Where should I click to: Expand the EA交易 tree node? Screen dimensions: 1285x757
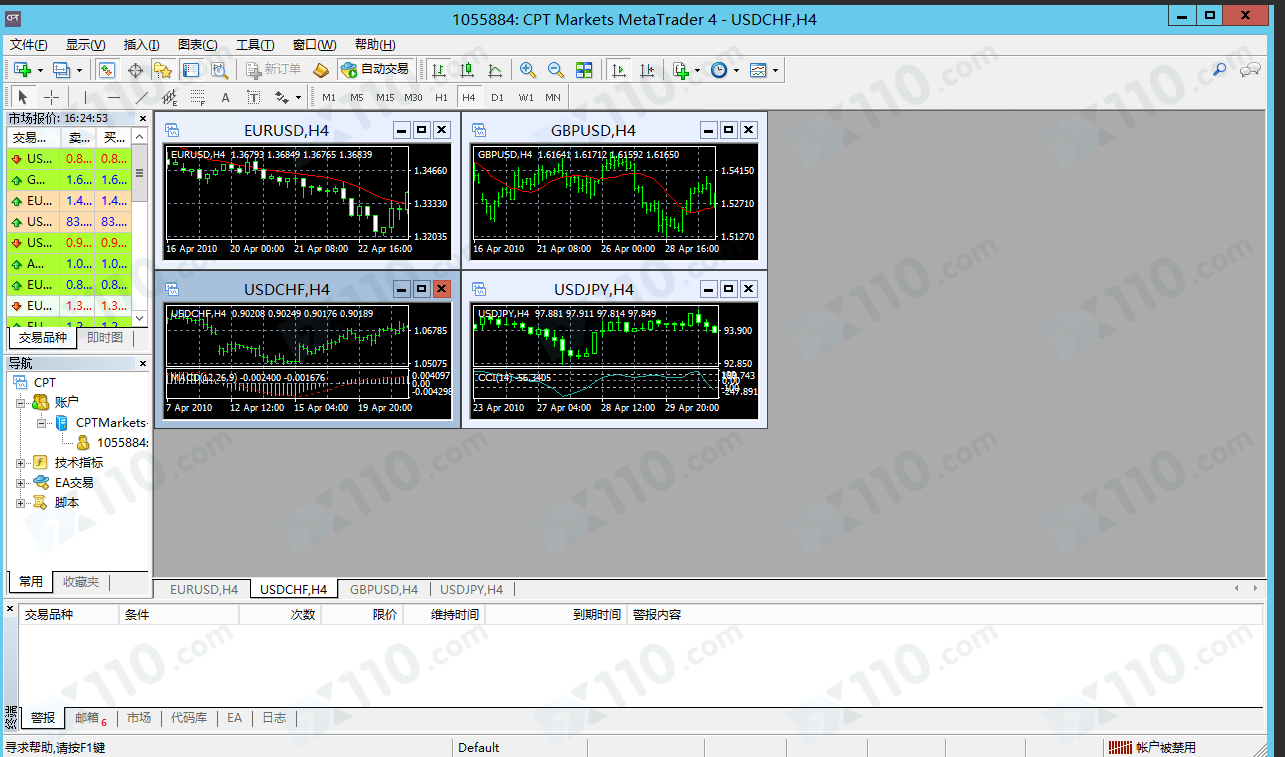(22, 483)
